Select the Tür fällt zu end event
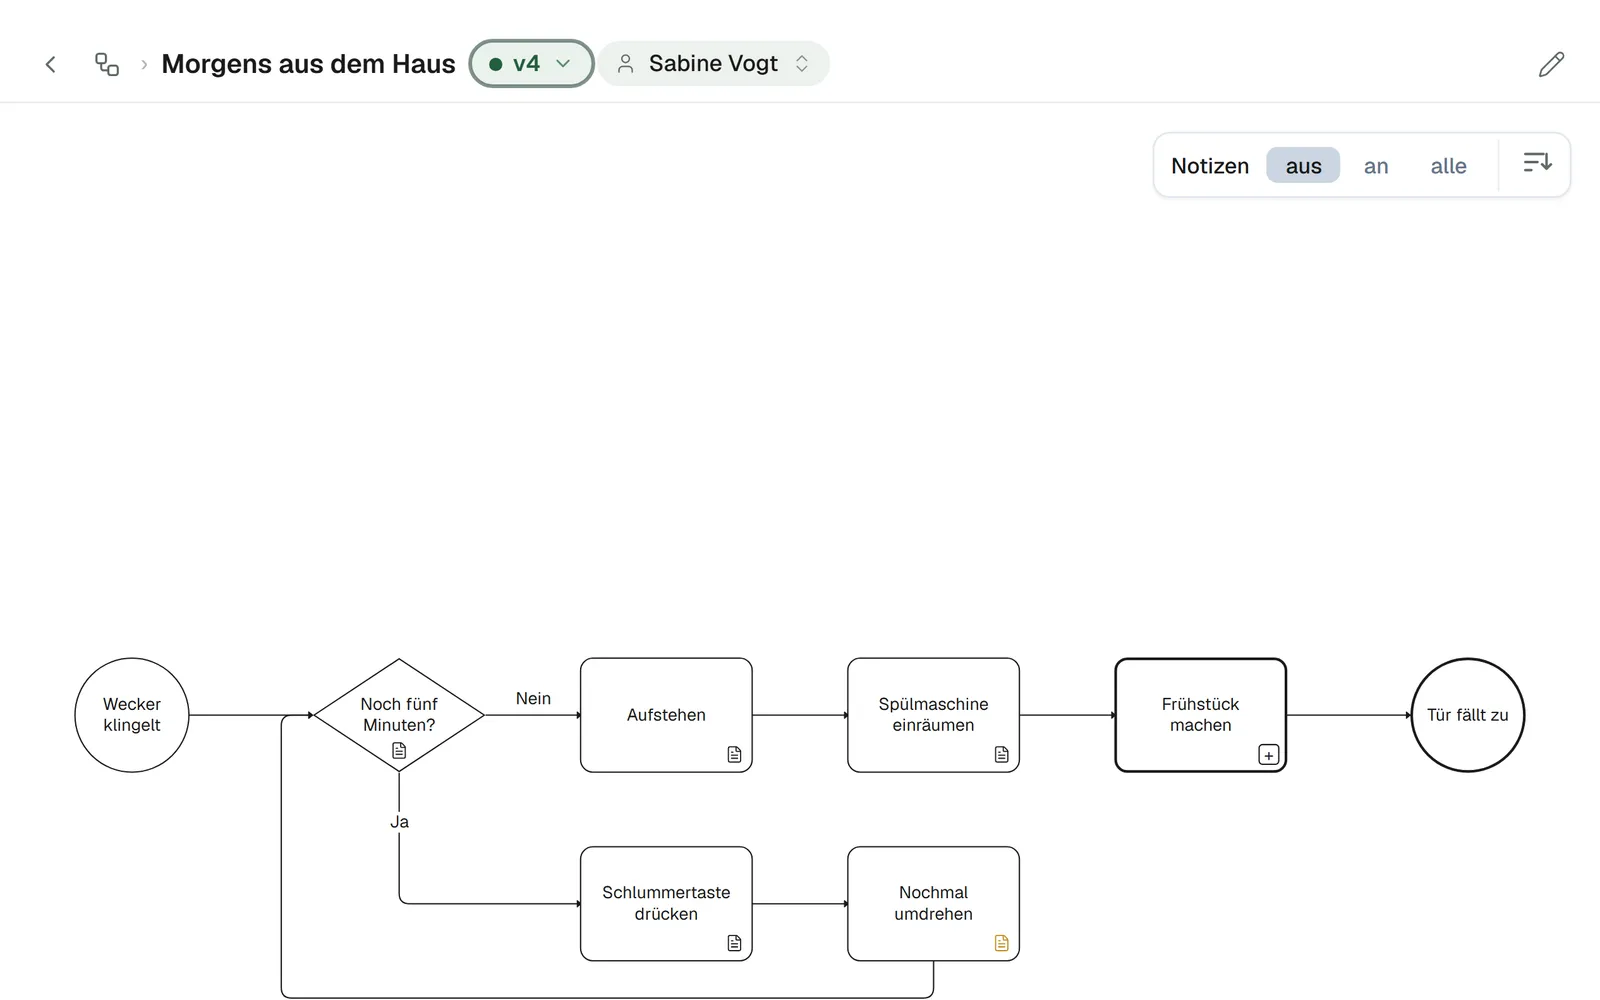The width and height of the screenshot is (1600, 1000). (x=1468, y=715)
